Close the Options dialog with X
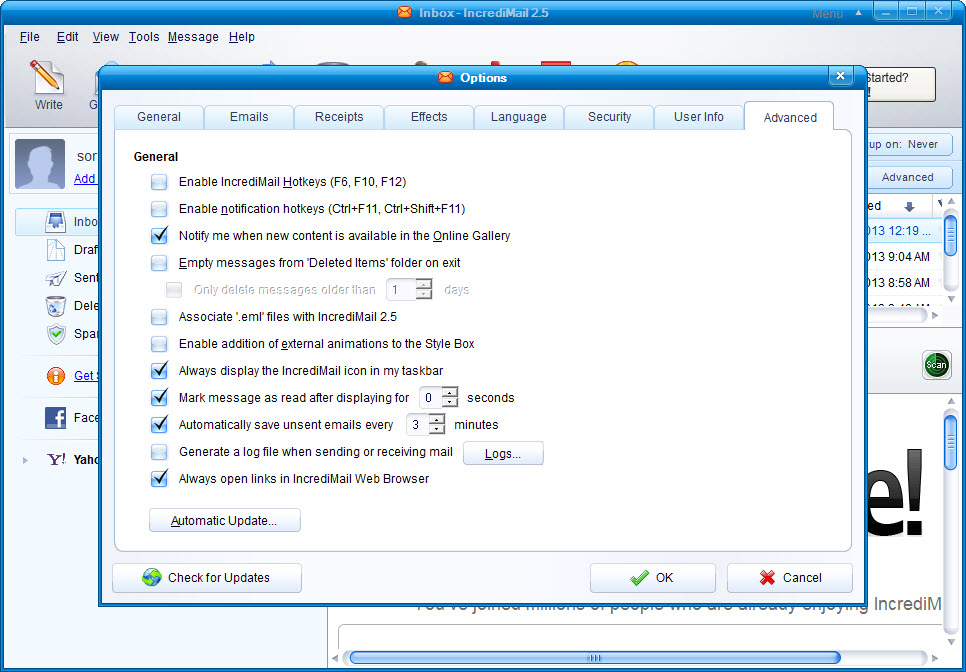This screenshot has width=966, height=672. click(840, 76)
